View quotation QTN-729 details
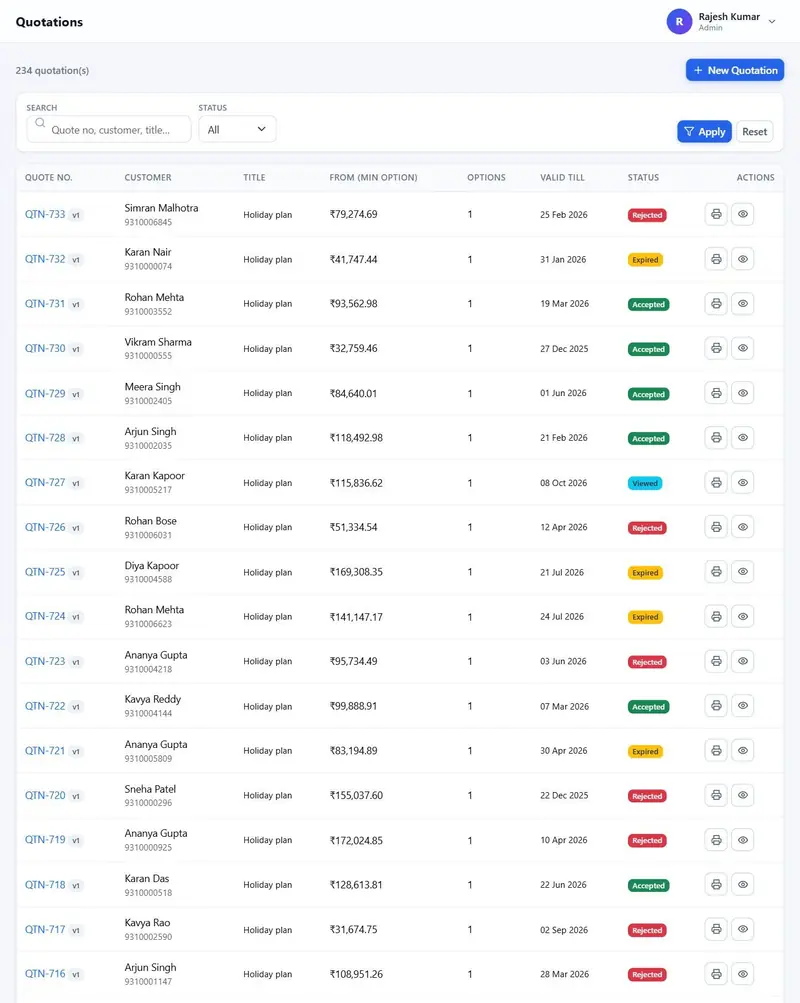Screen dimensions: 800x1003 [742, 393]
